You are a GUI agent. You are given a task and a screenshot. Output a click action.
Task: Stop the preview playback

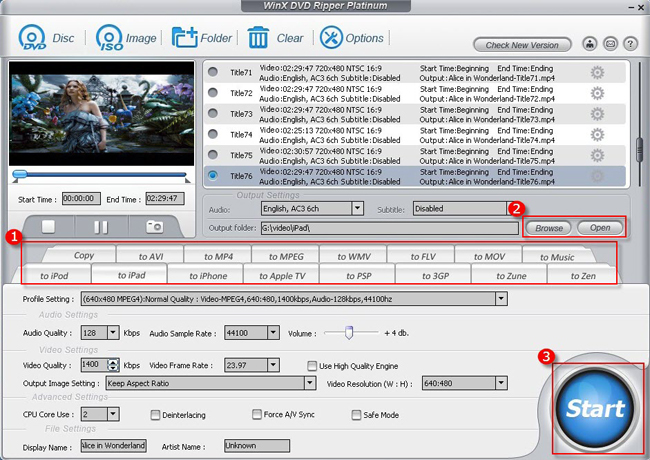(49, 226)
